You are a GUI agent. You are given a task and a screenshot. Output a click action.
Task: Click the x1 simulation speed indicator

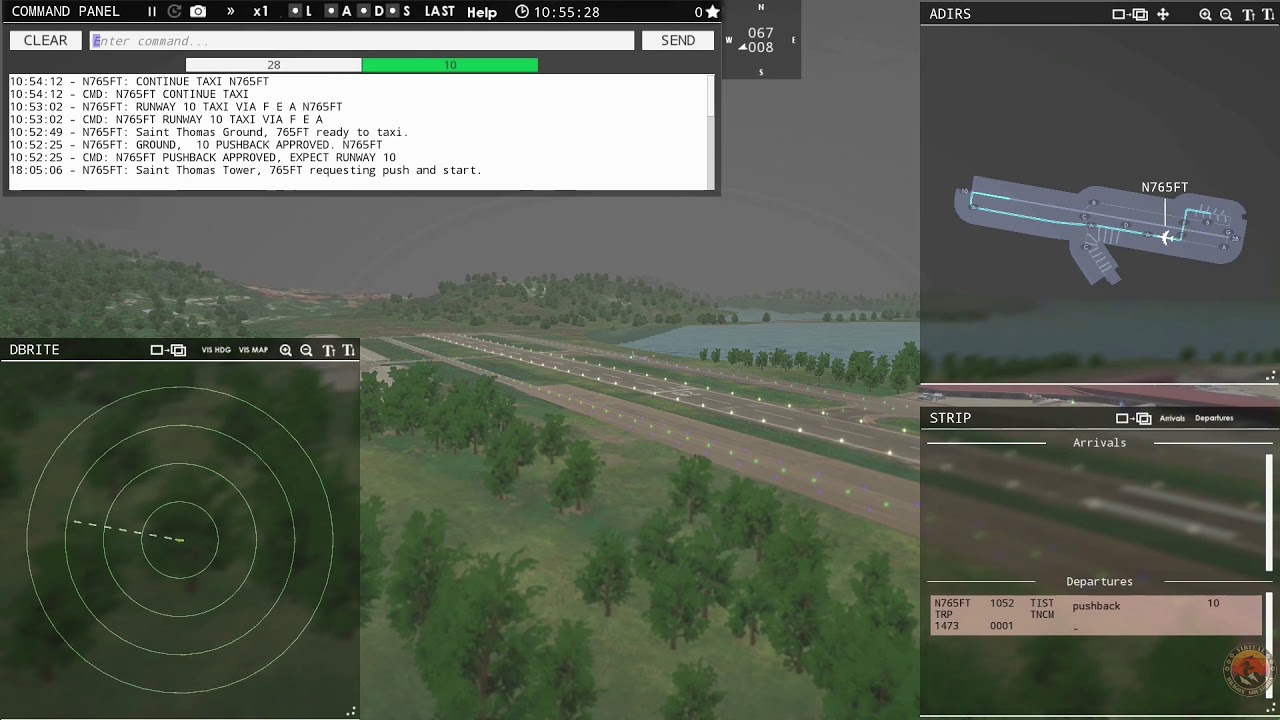pyautogui.click(x=261, y=12)
